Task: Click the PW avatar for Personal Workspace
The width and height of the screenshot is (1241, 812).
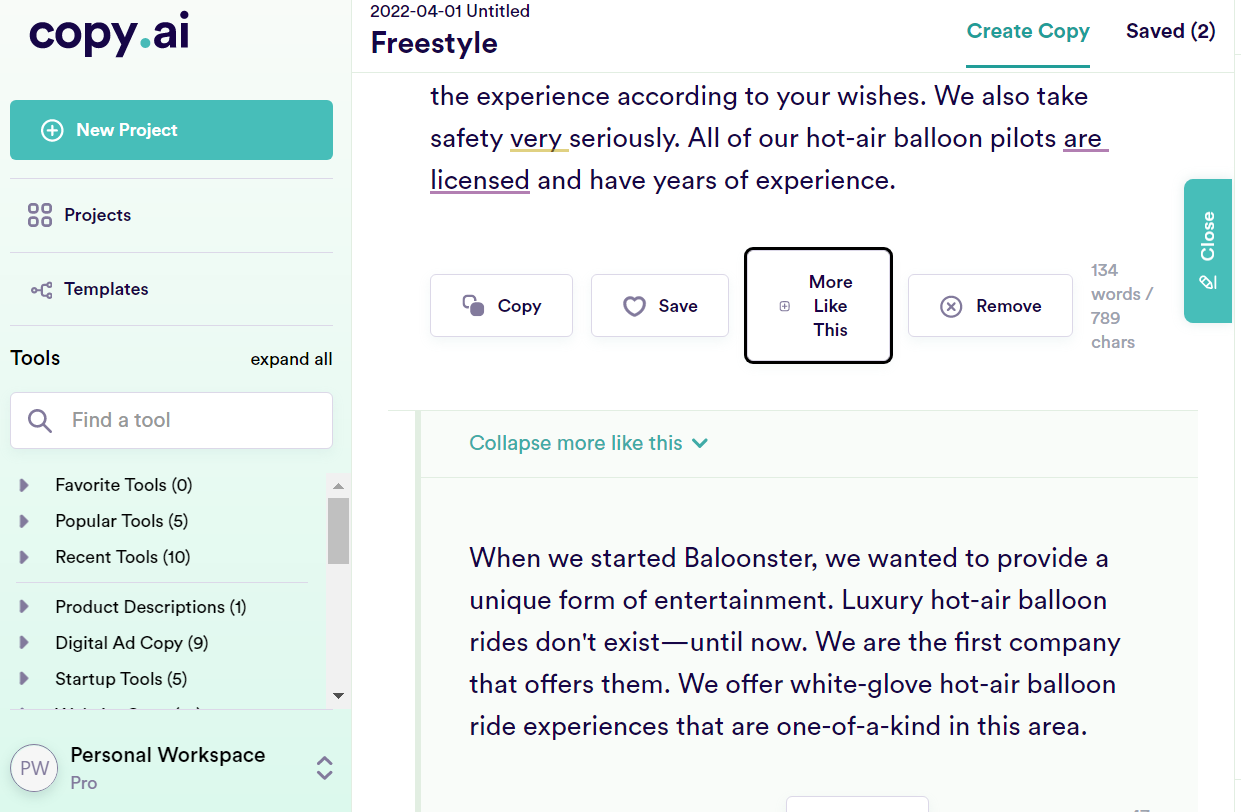Action: coord(34,767)
